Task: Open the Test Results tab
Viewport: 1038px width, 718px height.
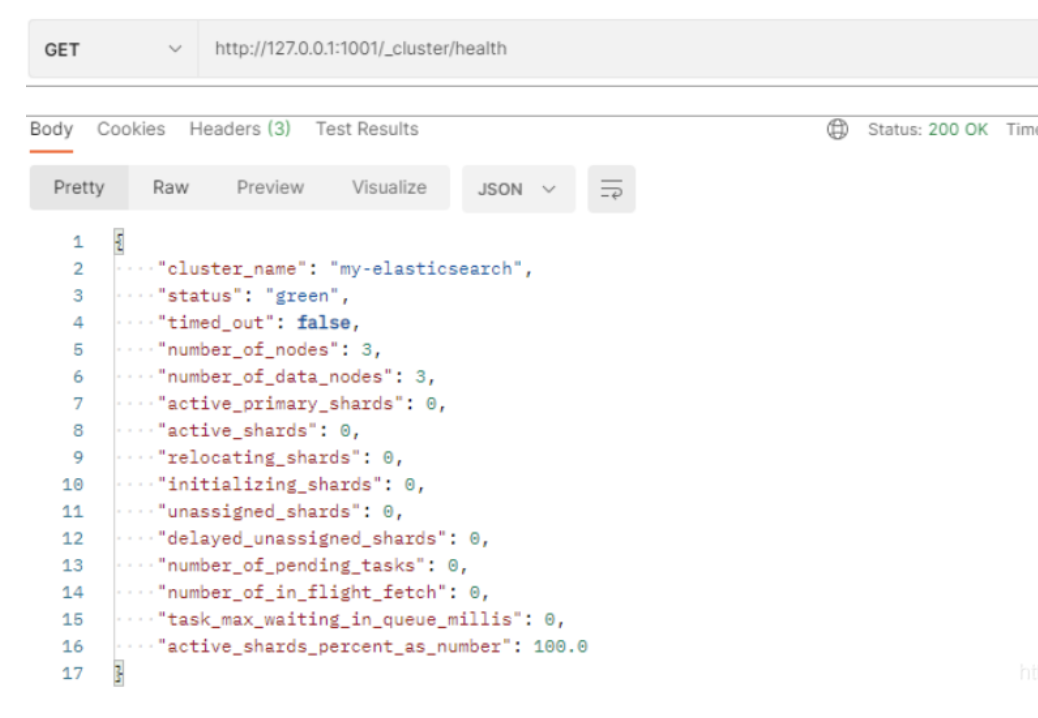Action: tap(367, 129)
